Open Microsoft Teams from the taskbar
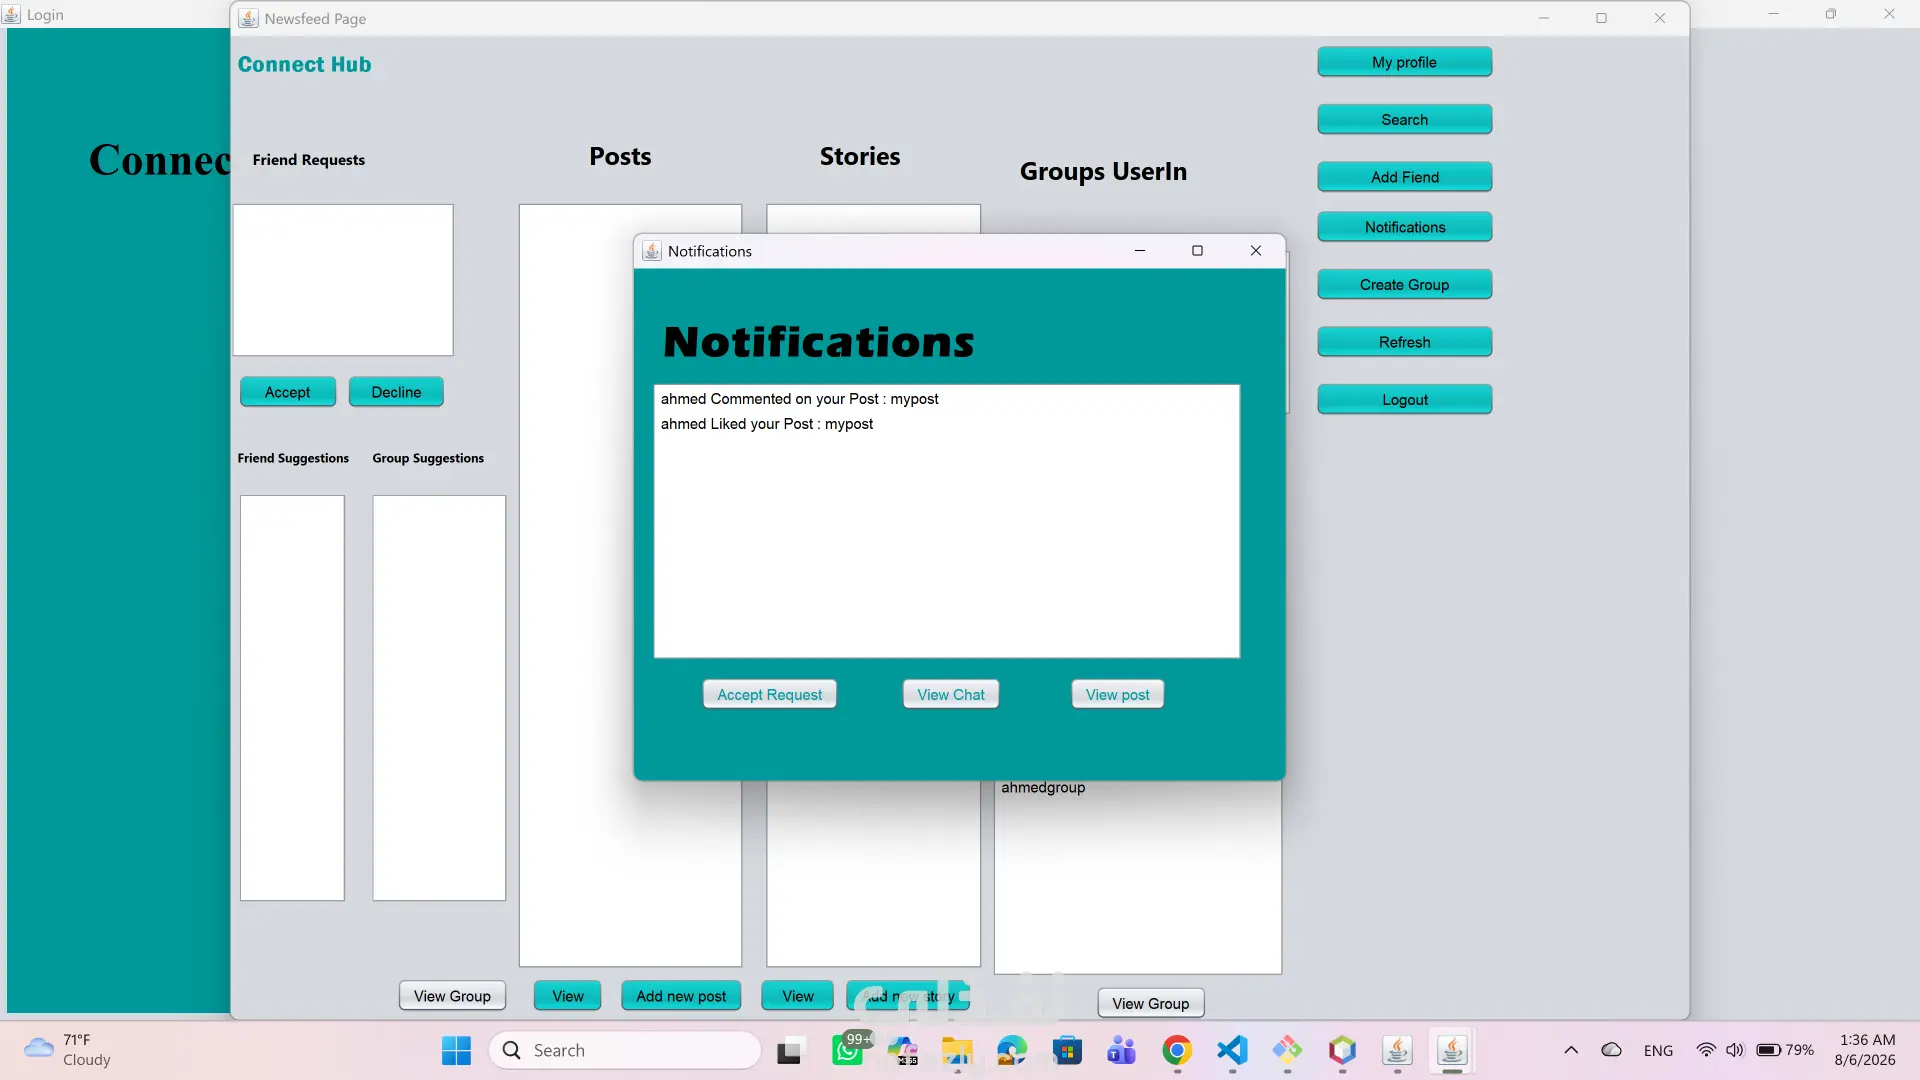This screenshot has height=1080, width=1920. click(1122, 1051)
